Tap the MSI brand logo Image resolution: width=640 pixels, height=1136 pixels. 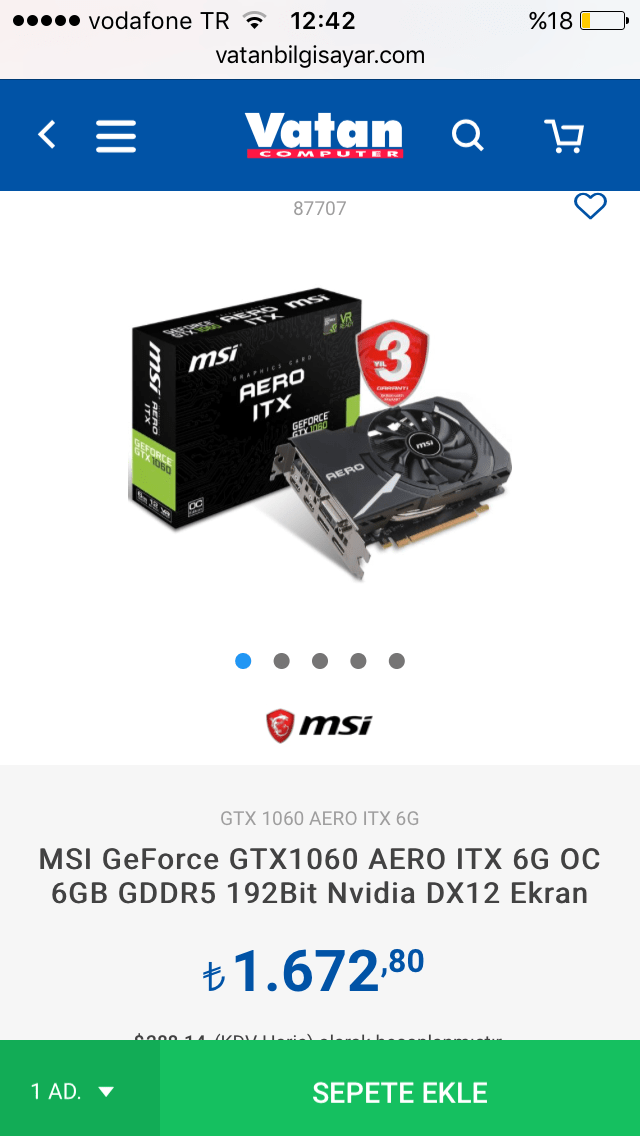coord(319,725)
